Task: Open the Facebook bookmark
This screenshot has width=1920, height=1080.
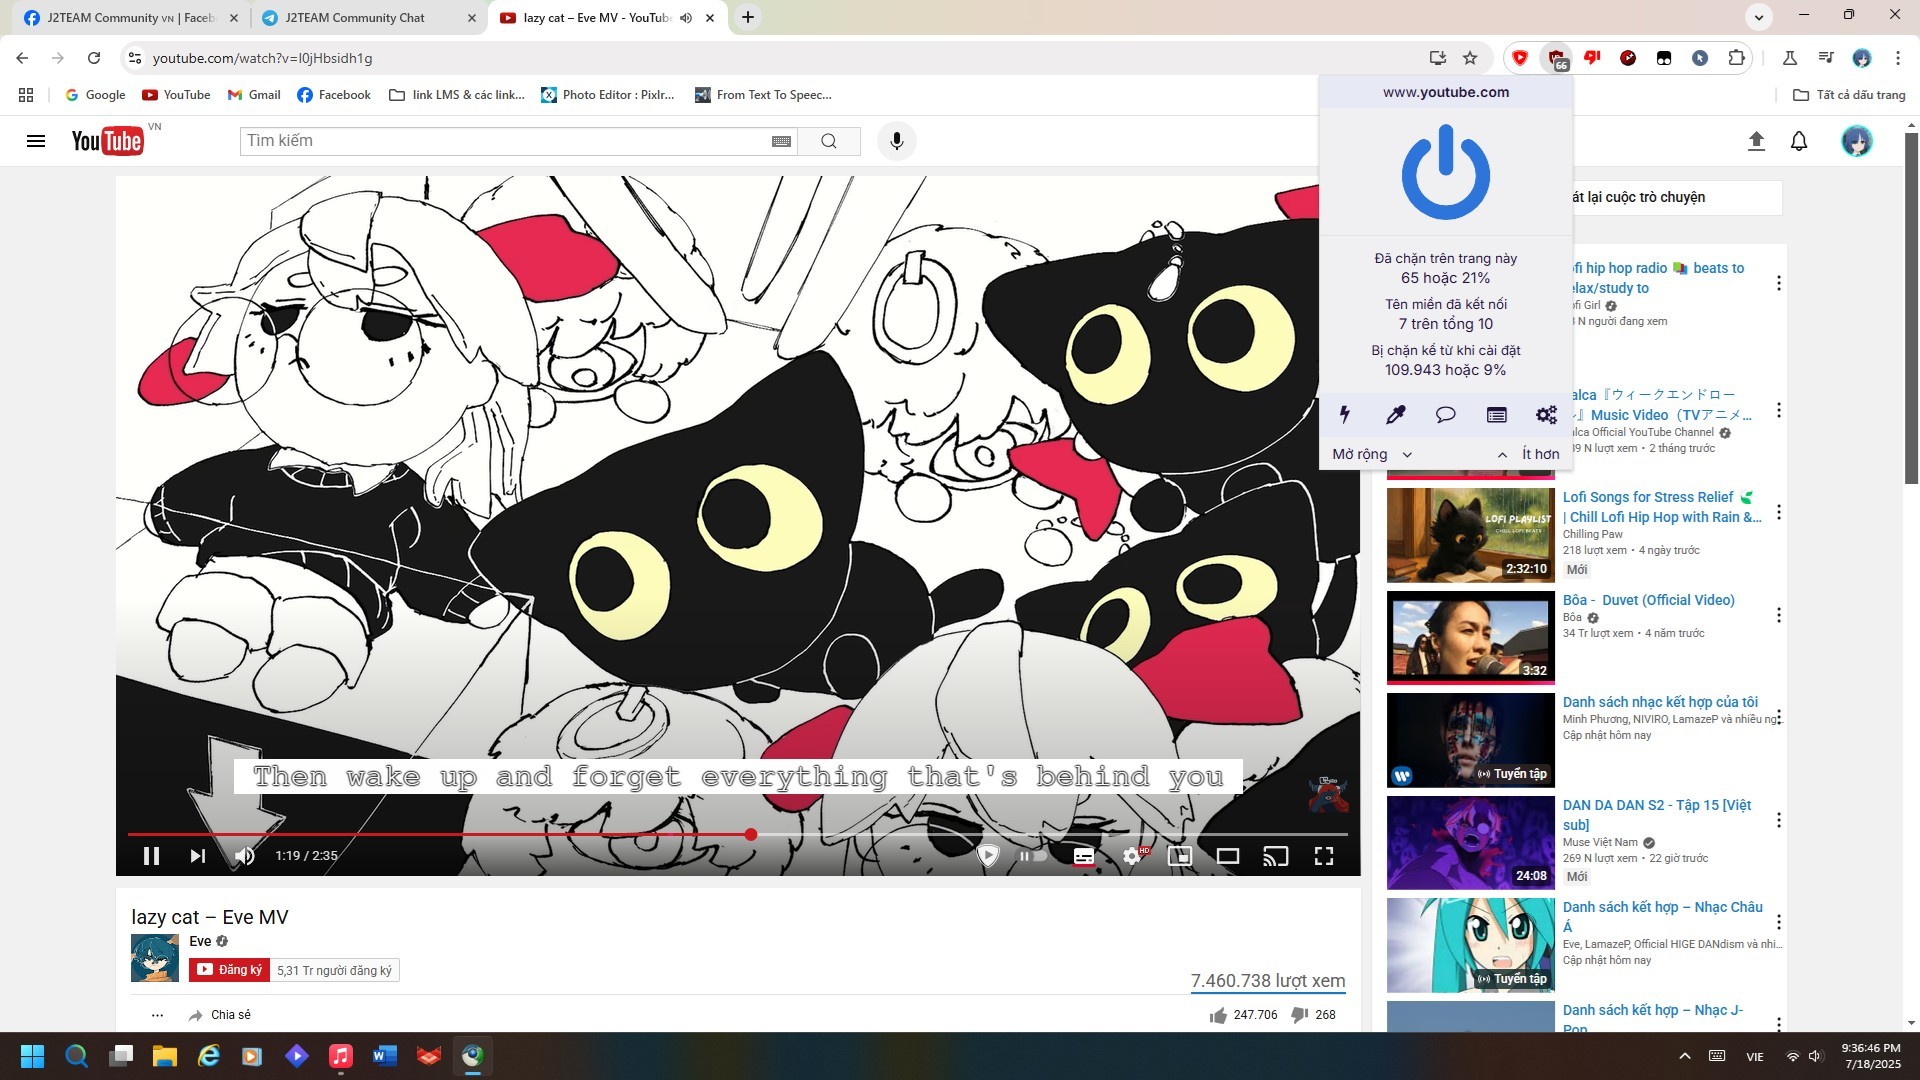Action: point(334,95)
